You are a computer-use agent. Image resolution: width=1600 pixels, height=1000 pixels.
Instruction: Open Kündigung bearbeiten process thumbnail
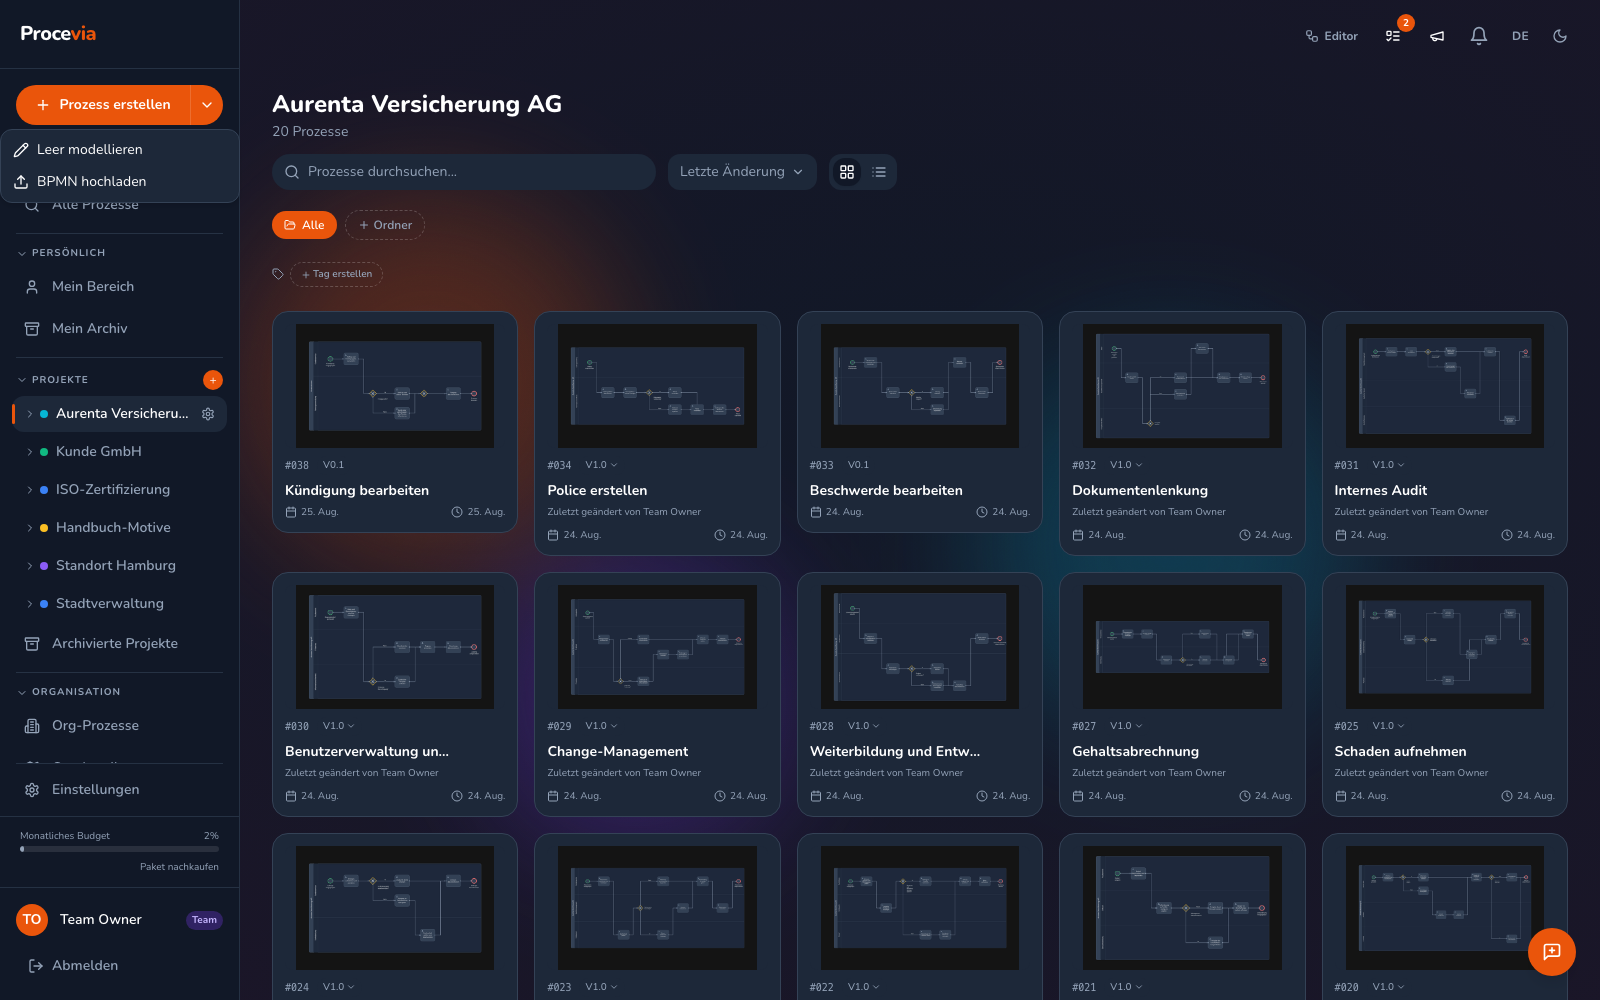tap(395, 386)
